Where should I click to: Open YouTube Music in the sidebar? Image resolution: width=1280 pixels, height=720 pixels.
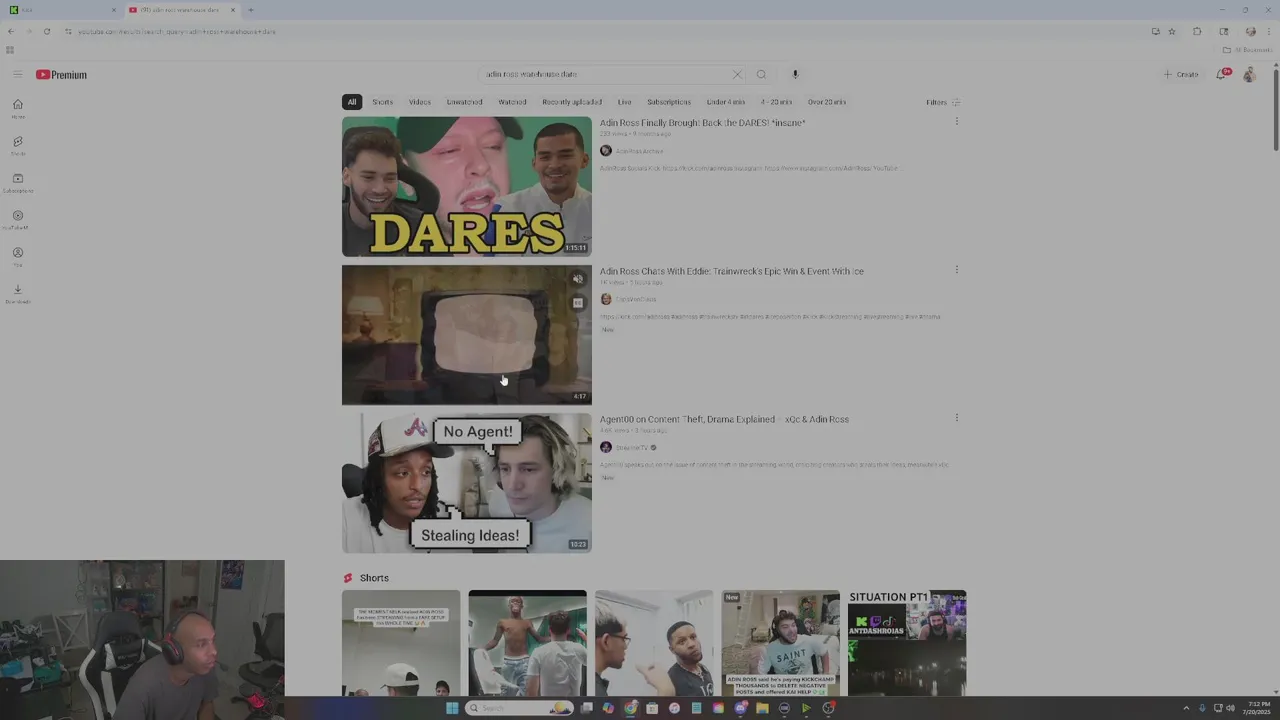17,220
